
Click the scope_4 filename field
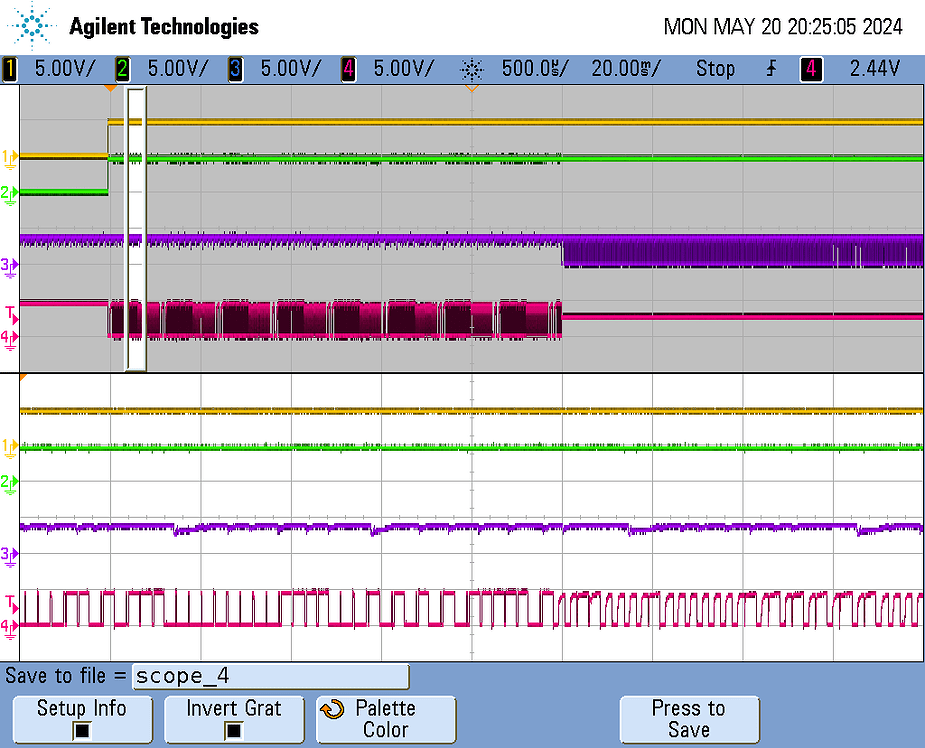pos(270,676)
